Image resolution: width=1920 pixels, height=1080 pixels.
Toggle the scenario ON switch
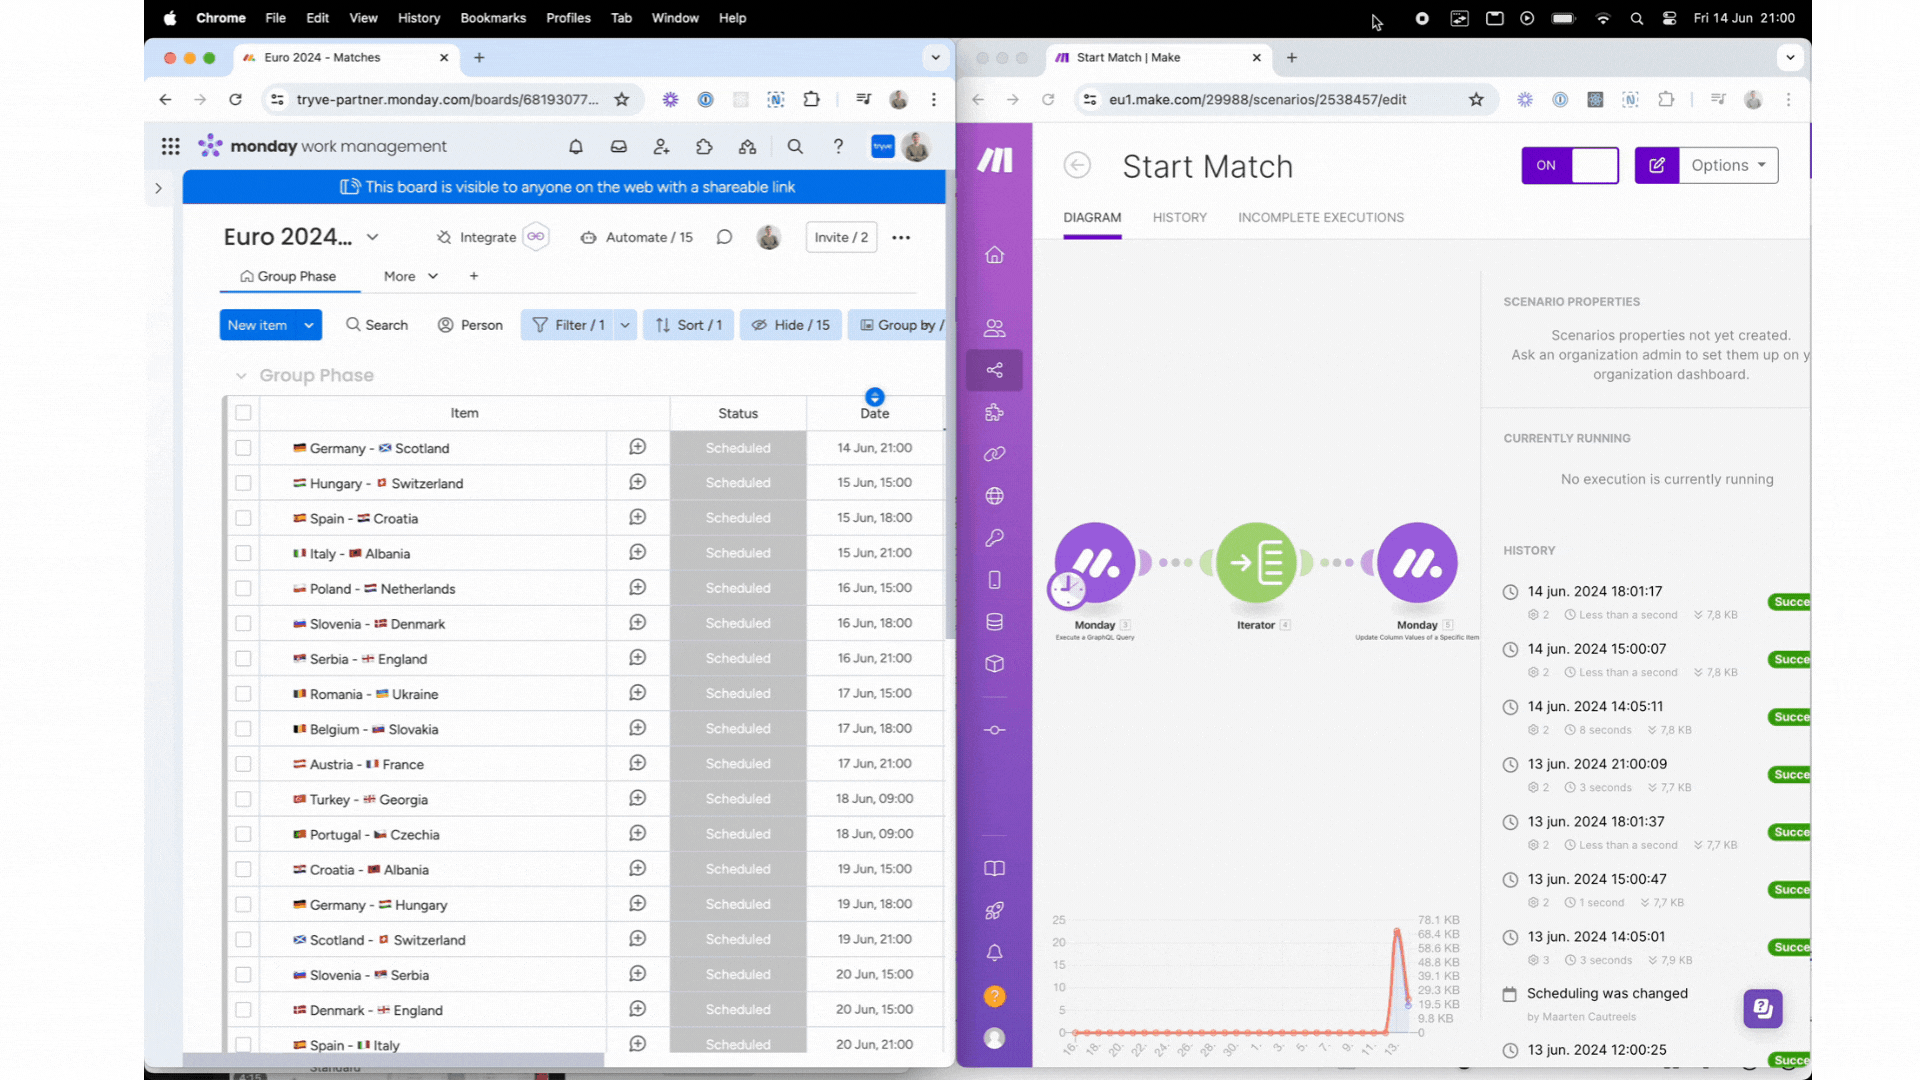pos(1570,165)
